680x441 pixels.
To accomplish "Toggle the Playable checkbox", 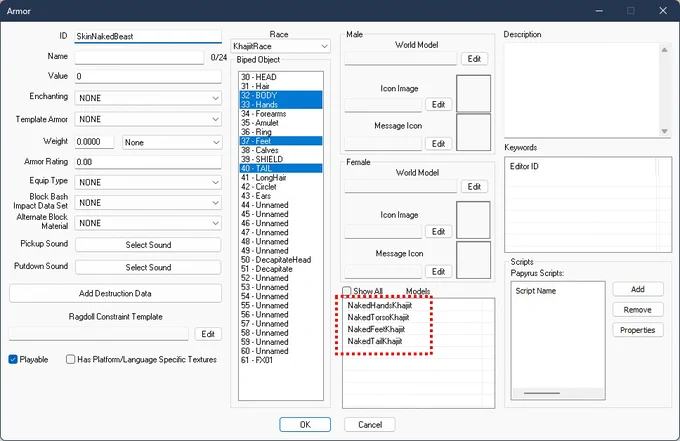I will tap(13, 359).
